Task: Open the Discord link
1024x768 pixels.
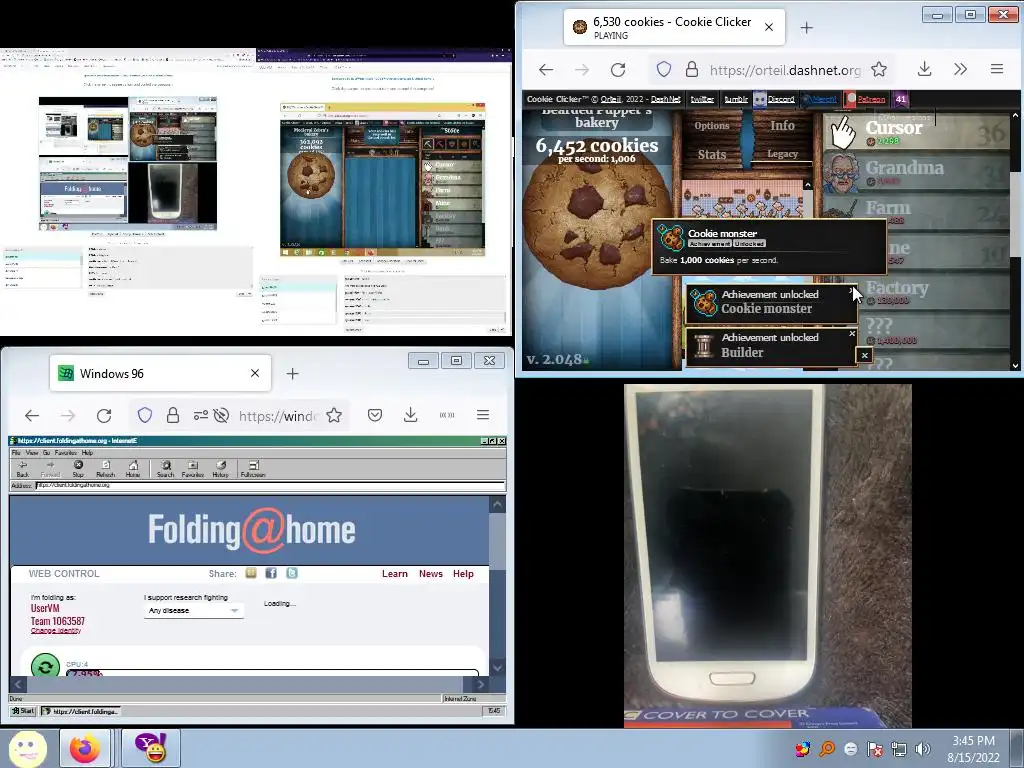Action: [x=780, y=99]
